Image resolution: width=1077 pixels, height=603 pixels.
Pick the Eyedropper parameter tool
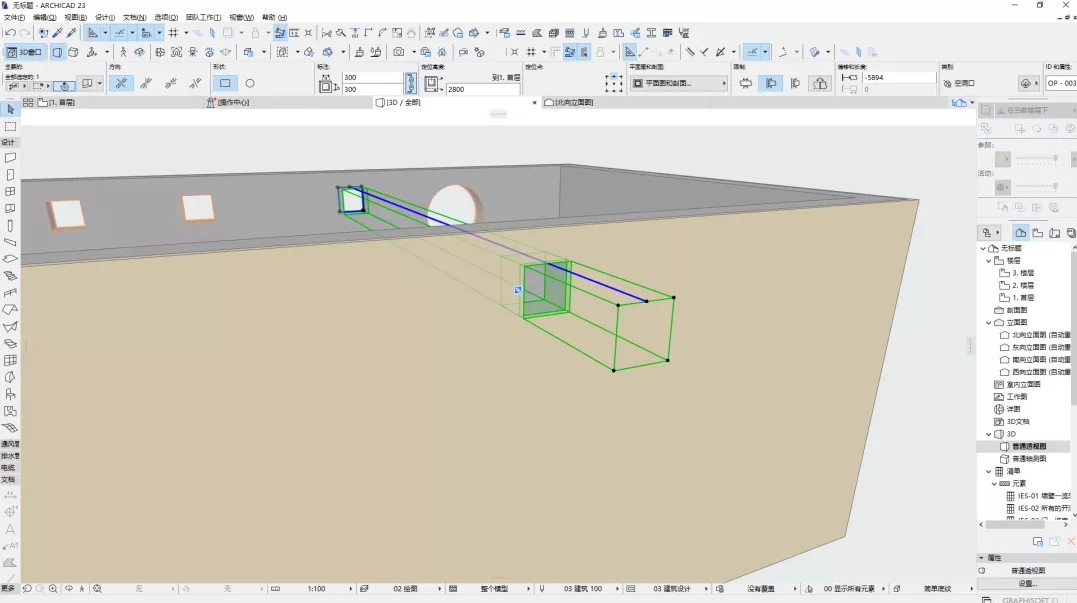57,33
